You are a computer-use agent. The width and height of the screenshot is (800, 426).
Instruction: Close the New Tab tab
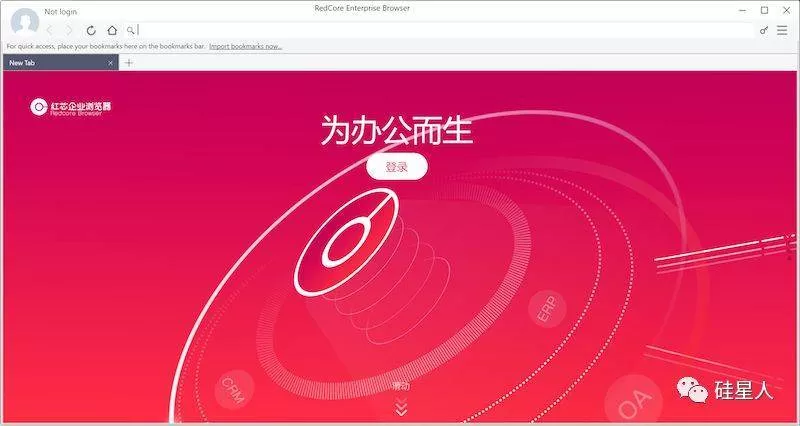111,63
